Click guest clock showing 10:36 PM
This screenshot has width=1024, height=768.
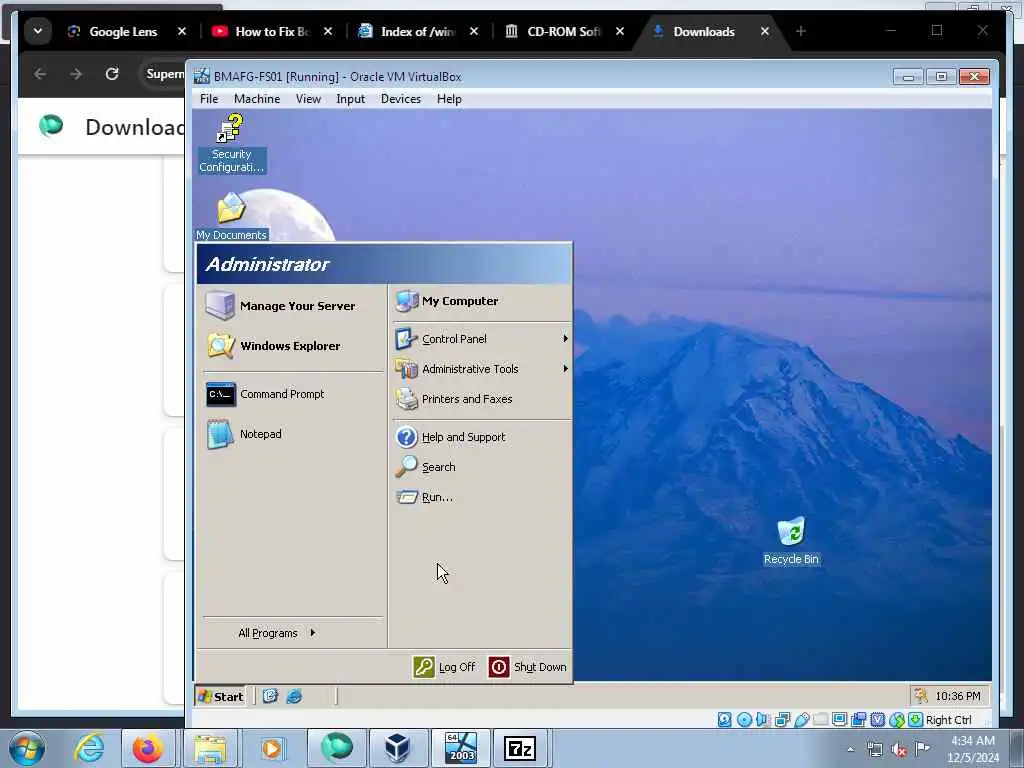coord(957,696)
